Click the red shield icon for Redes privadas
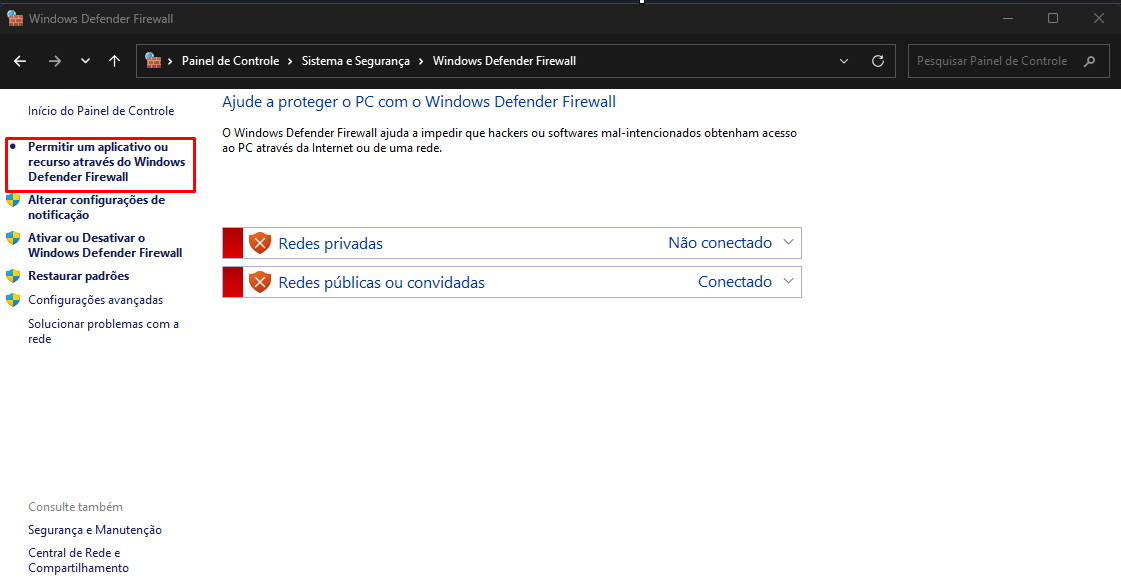 click(x=260, y=243)
